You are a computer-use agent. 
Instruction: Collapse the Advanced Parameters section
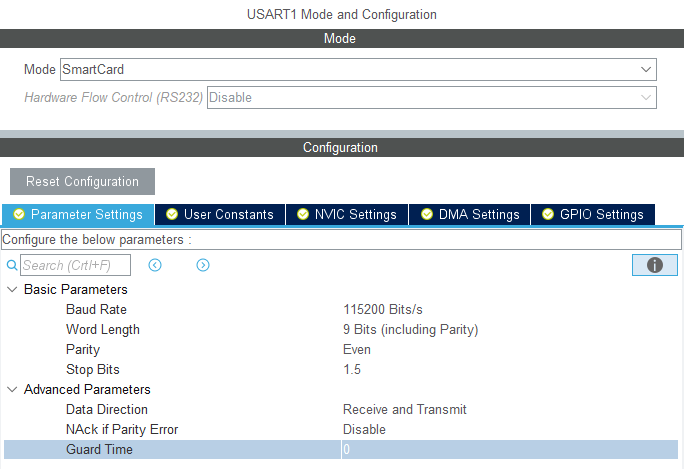[12, 390]
